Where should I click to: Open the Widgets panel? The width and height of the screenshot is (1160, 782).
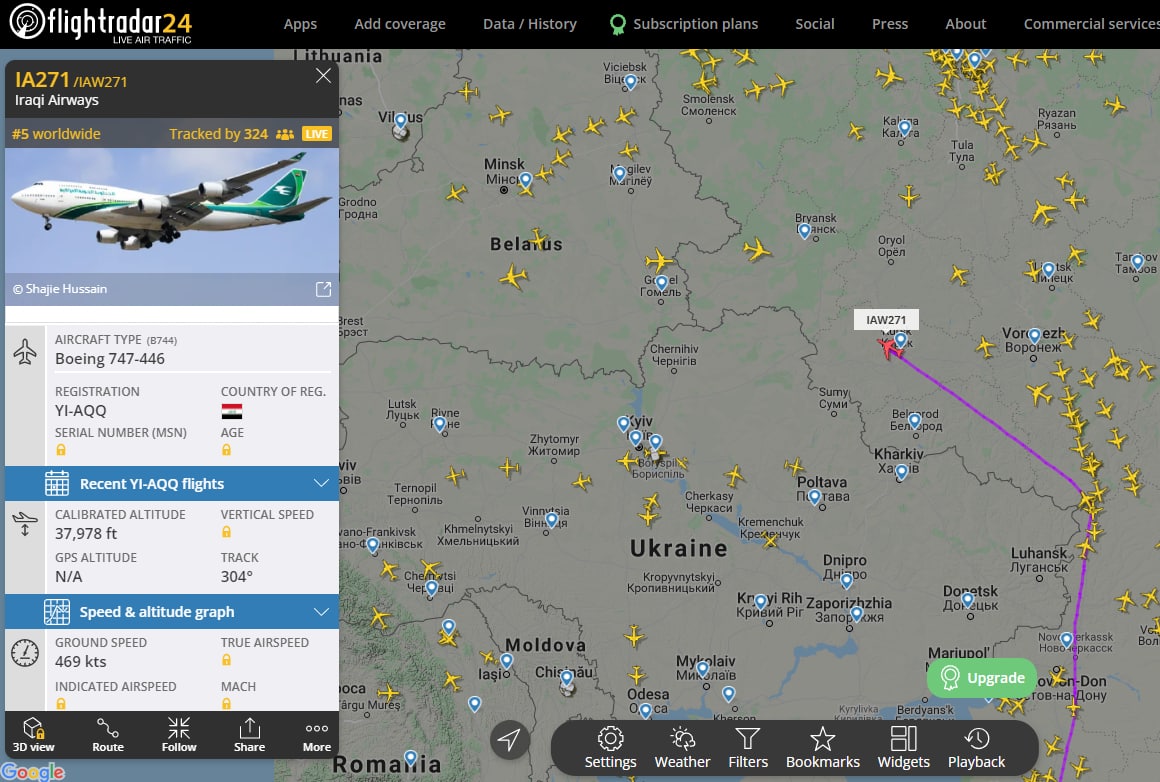(903, 747)
